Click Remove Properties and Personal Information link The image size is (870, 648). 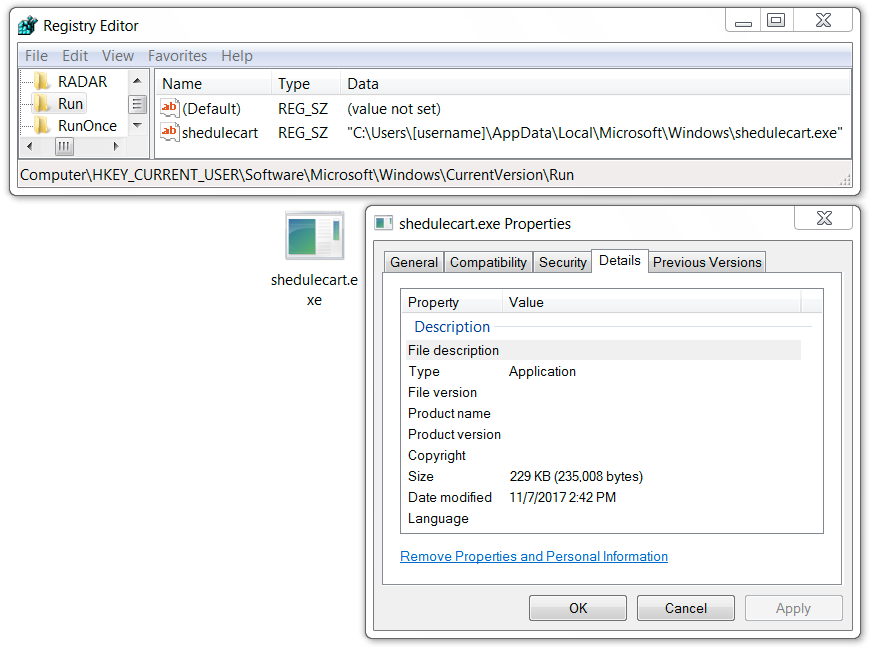click(x=534, y=556)
